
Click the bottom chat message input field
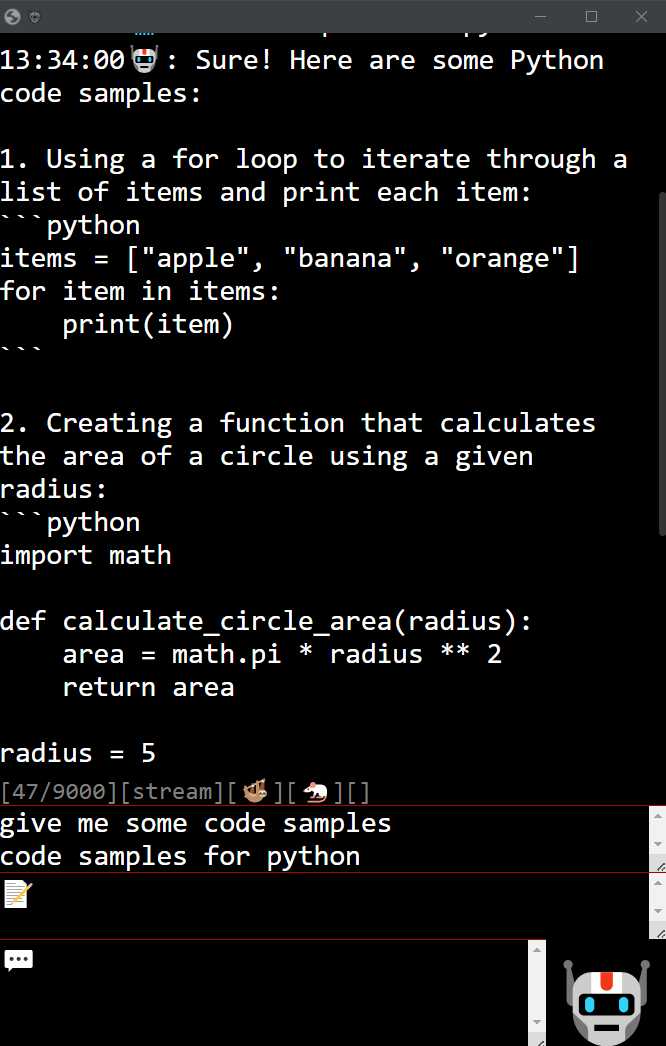click(264, 993)
